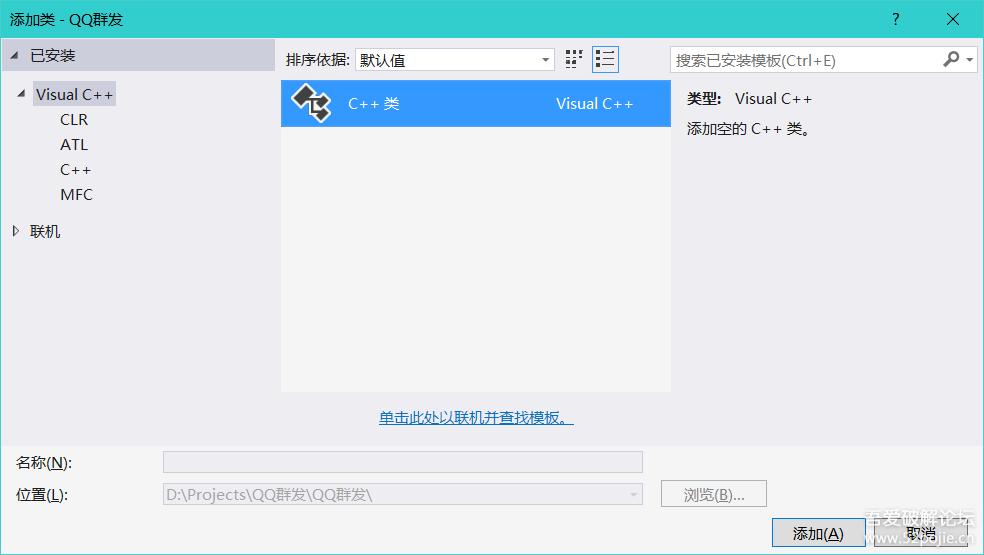The width and height of the screenshot is (984, 555).
Task: Select the C++ class template icon
Action: pyautogui.click(x=312, y=103)
